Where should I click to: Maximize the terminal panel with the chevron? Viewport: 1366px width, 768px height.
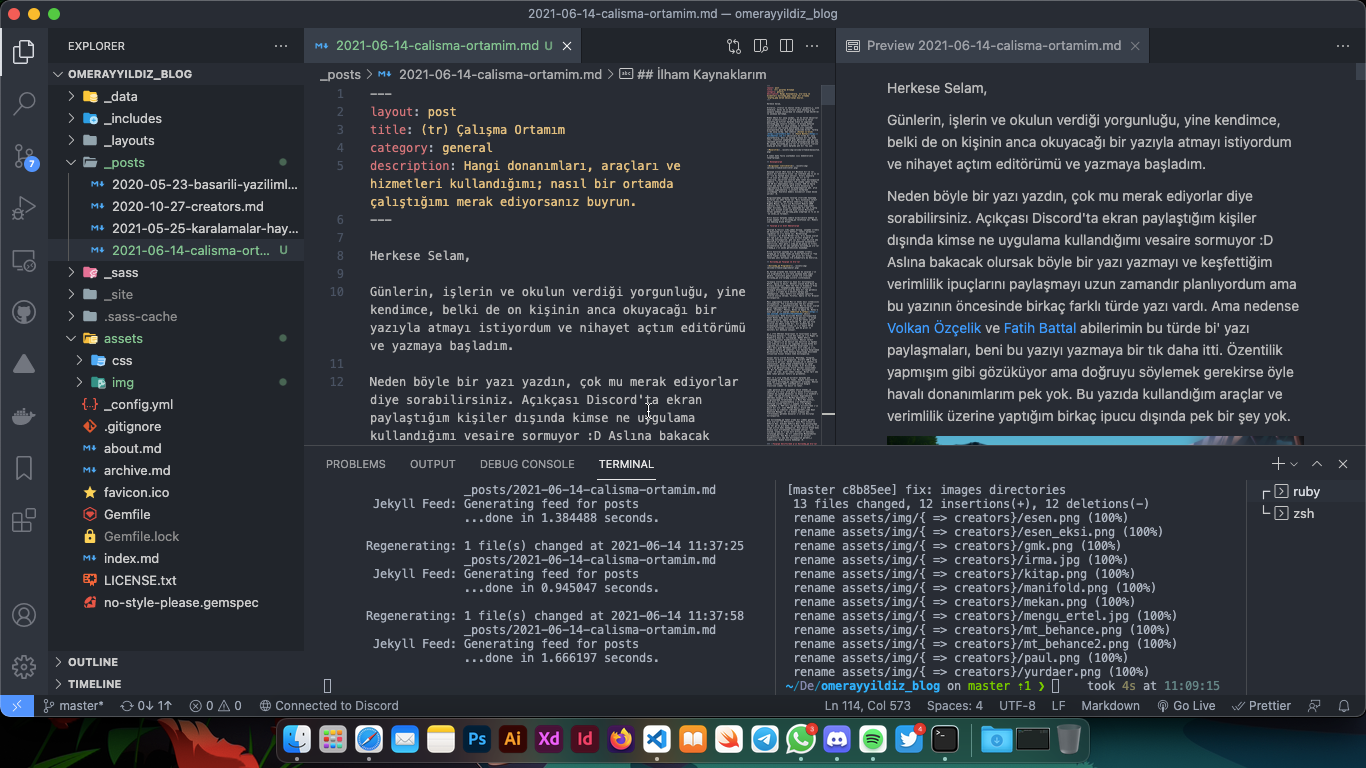coord(1317,464)
